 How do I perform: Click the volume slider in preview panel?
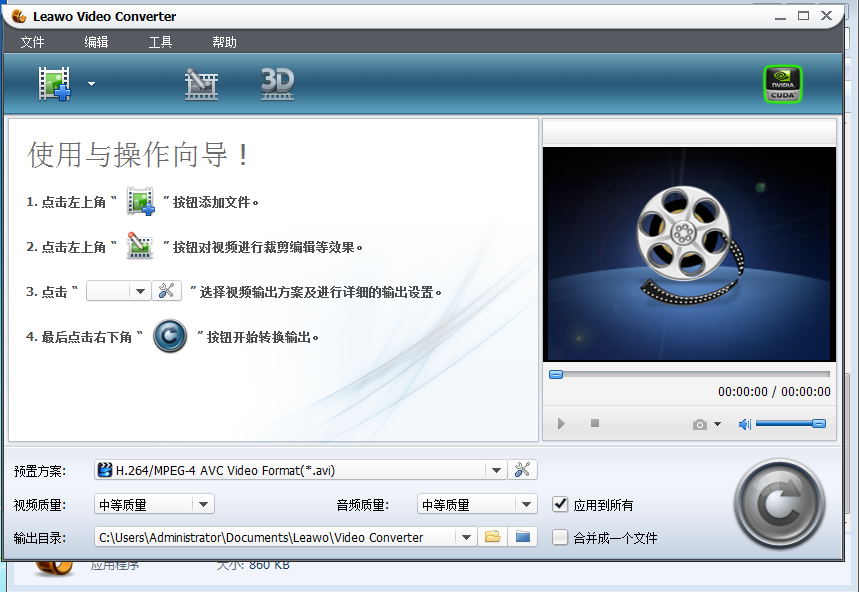click(790, 424)
